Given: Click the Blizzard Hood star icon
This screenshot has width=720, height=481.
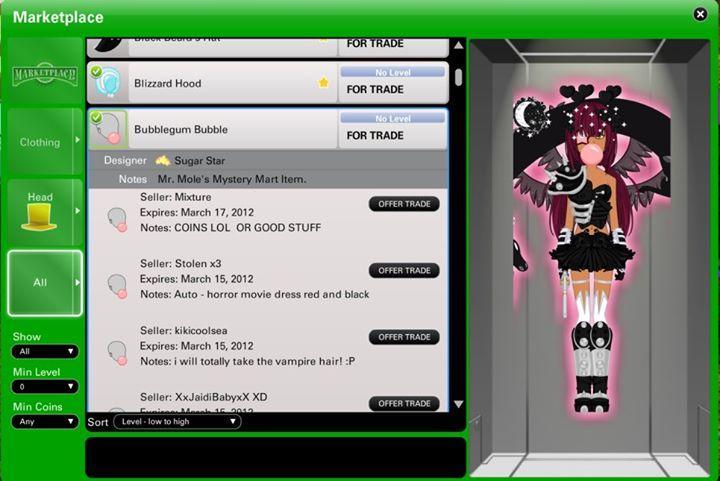Looking at the screenshot, I should [324, 83].
